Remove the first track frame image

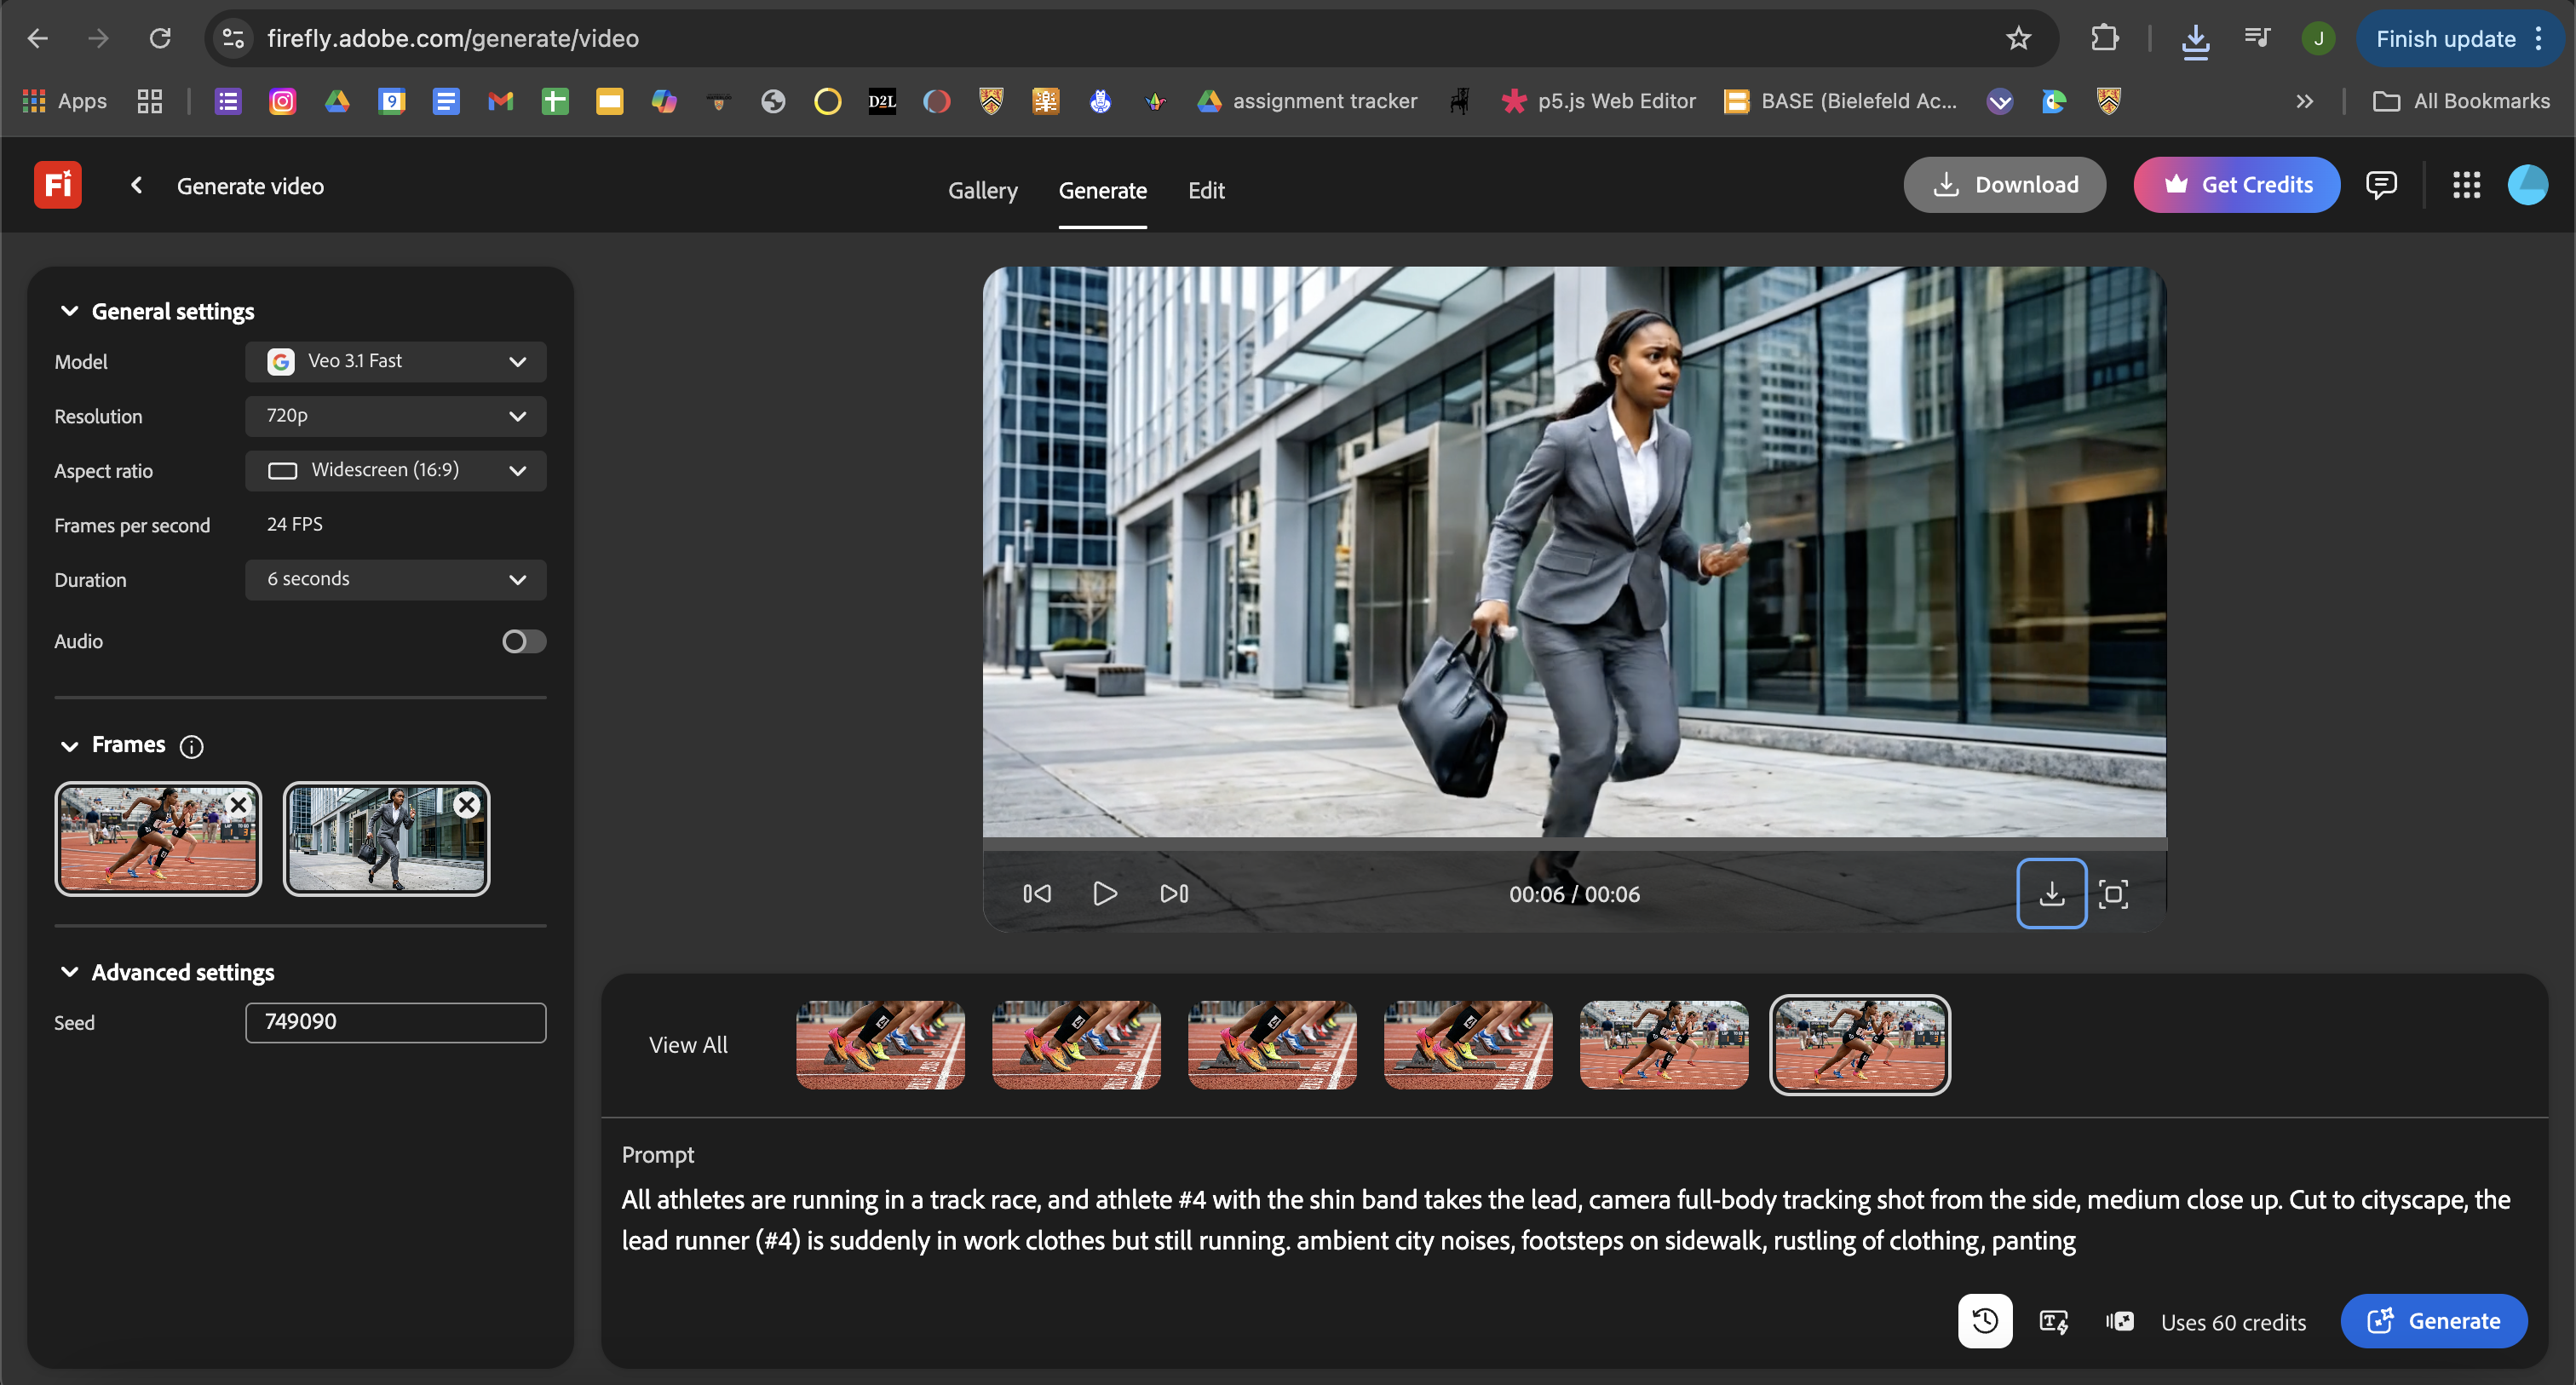click(x=239, y=804)
